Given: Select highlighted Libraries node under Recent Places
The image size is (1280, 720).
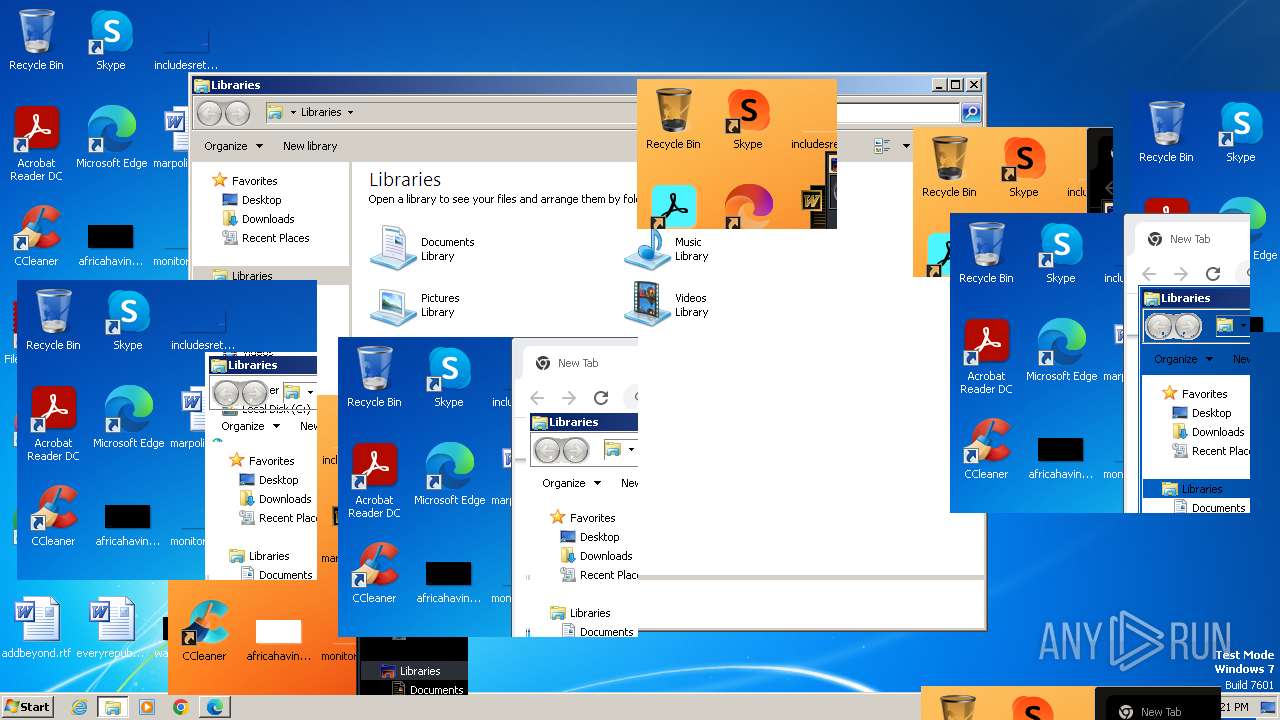Looking at the screenshot, I should pyautogui.click(x=252, y=275).
